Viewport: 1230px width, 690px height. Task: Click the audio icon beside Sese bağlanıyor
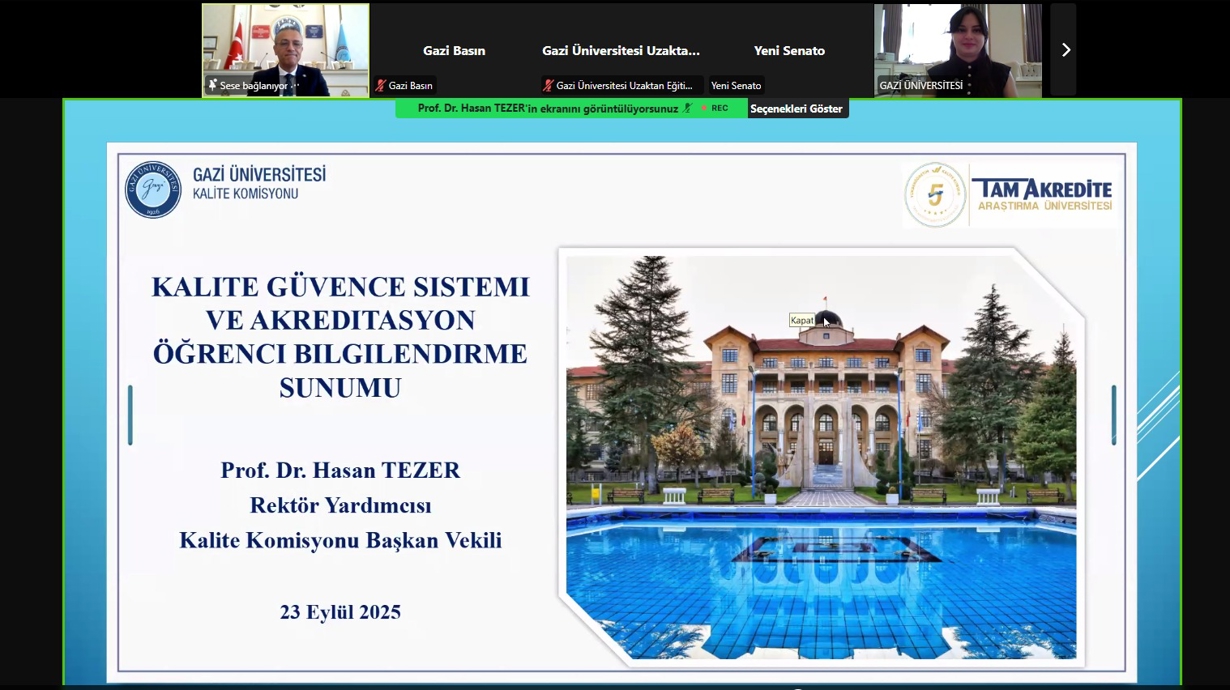pyautogui.click(x=212, y=86)
